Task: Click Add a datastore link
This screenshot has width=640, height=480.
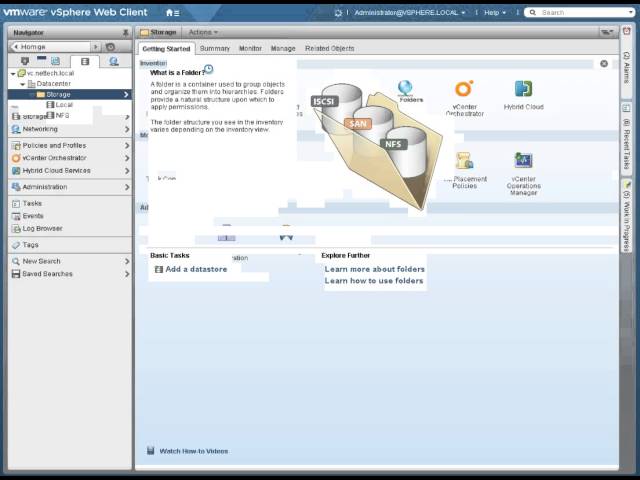Action: click(x=196, y=269)
